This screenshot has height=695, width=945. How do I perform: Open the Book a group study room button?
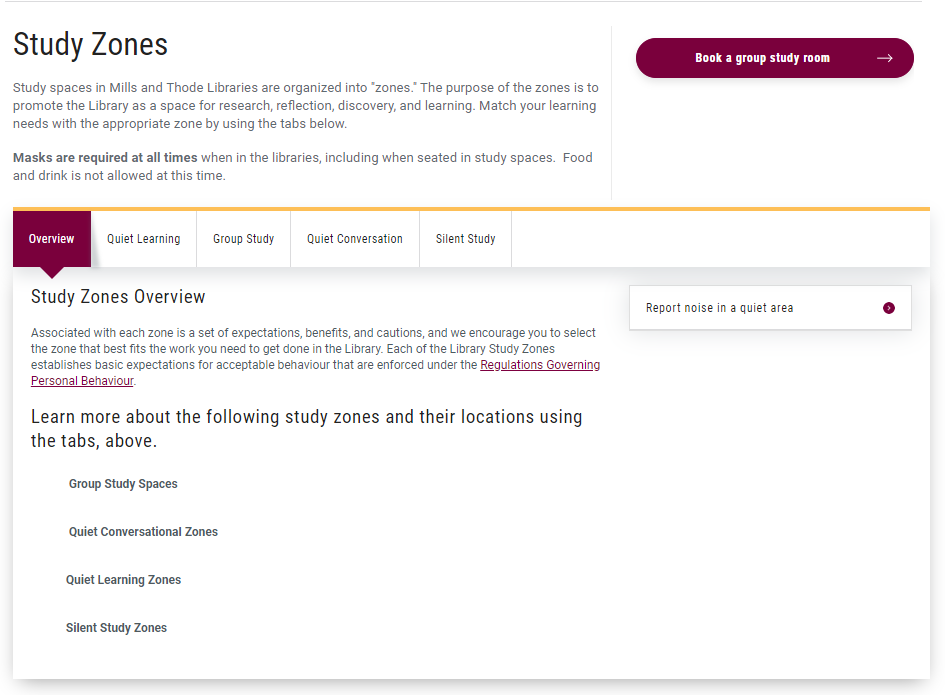(774, 58)
